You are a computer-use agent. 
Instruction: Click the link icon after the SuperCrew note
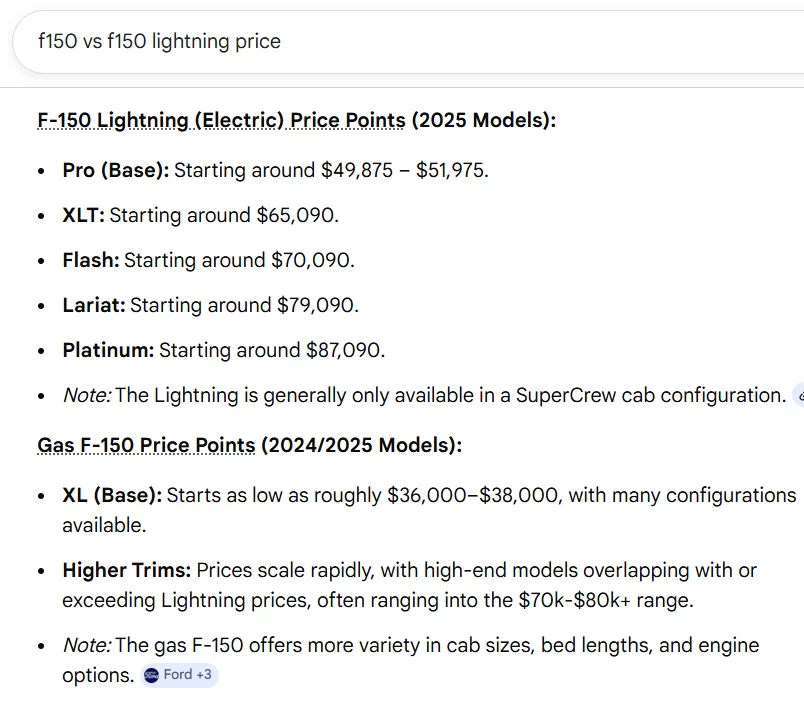coord(799,396)
